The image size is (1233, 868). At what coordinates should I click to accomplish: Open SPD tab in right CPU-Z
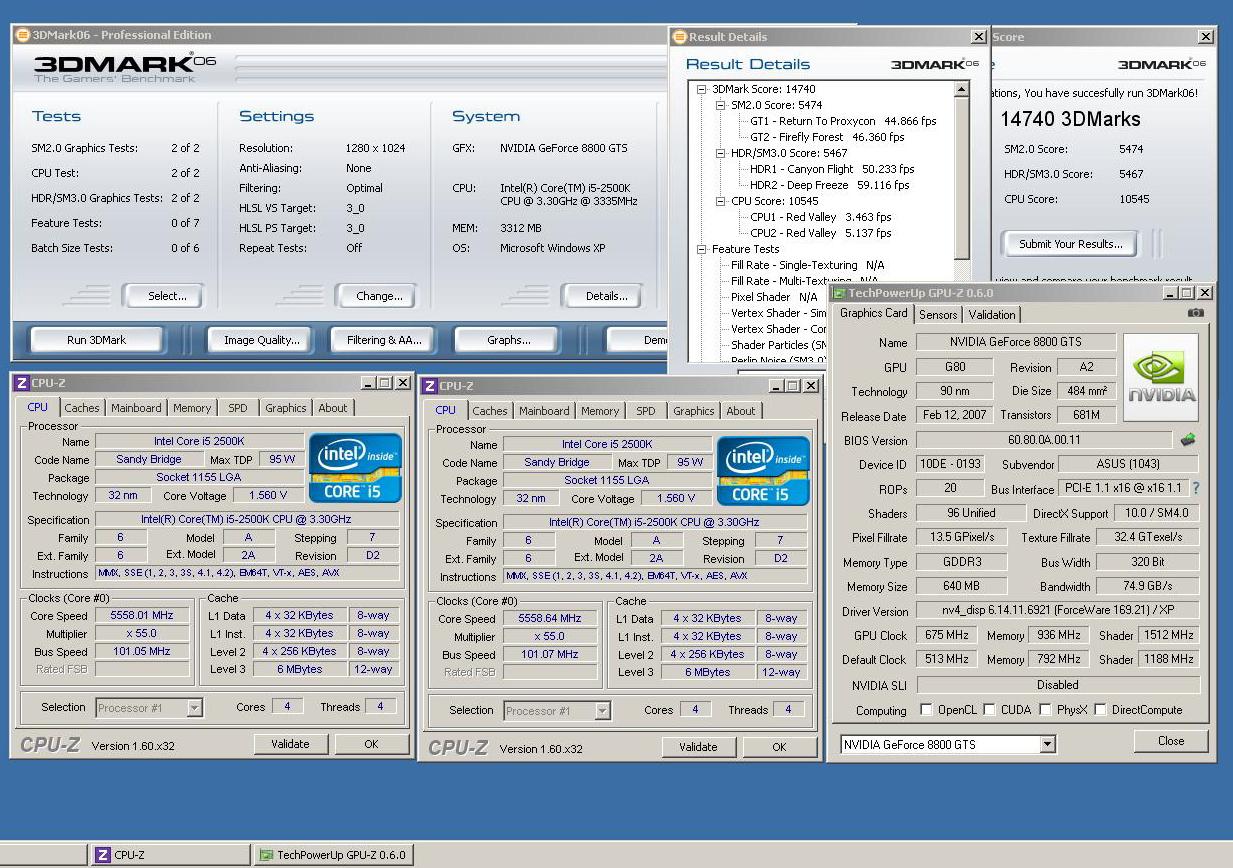646,411
